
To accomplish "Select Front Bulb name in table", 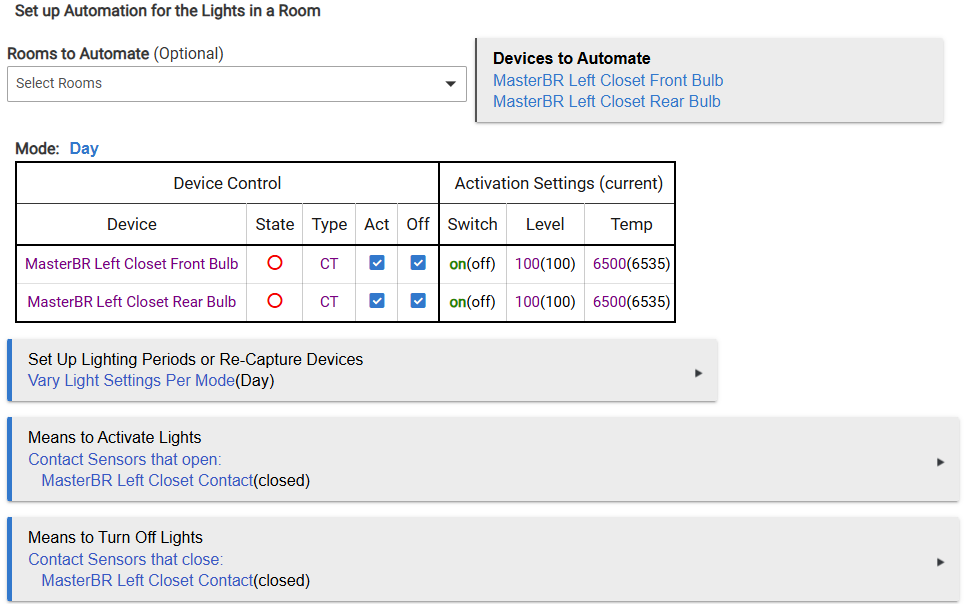I will pyautogui.click(x=132, y=264).
